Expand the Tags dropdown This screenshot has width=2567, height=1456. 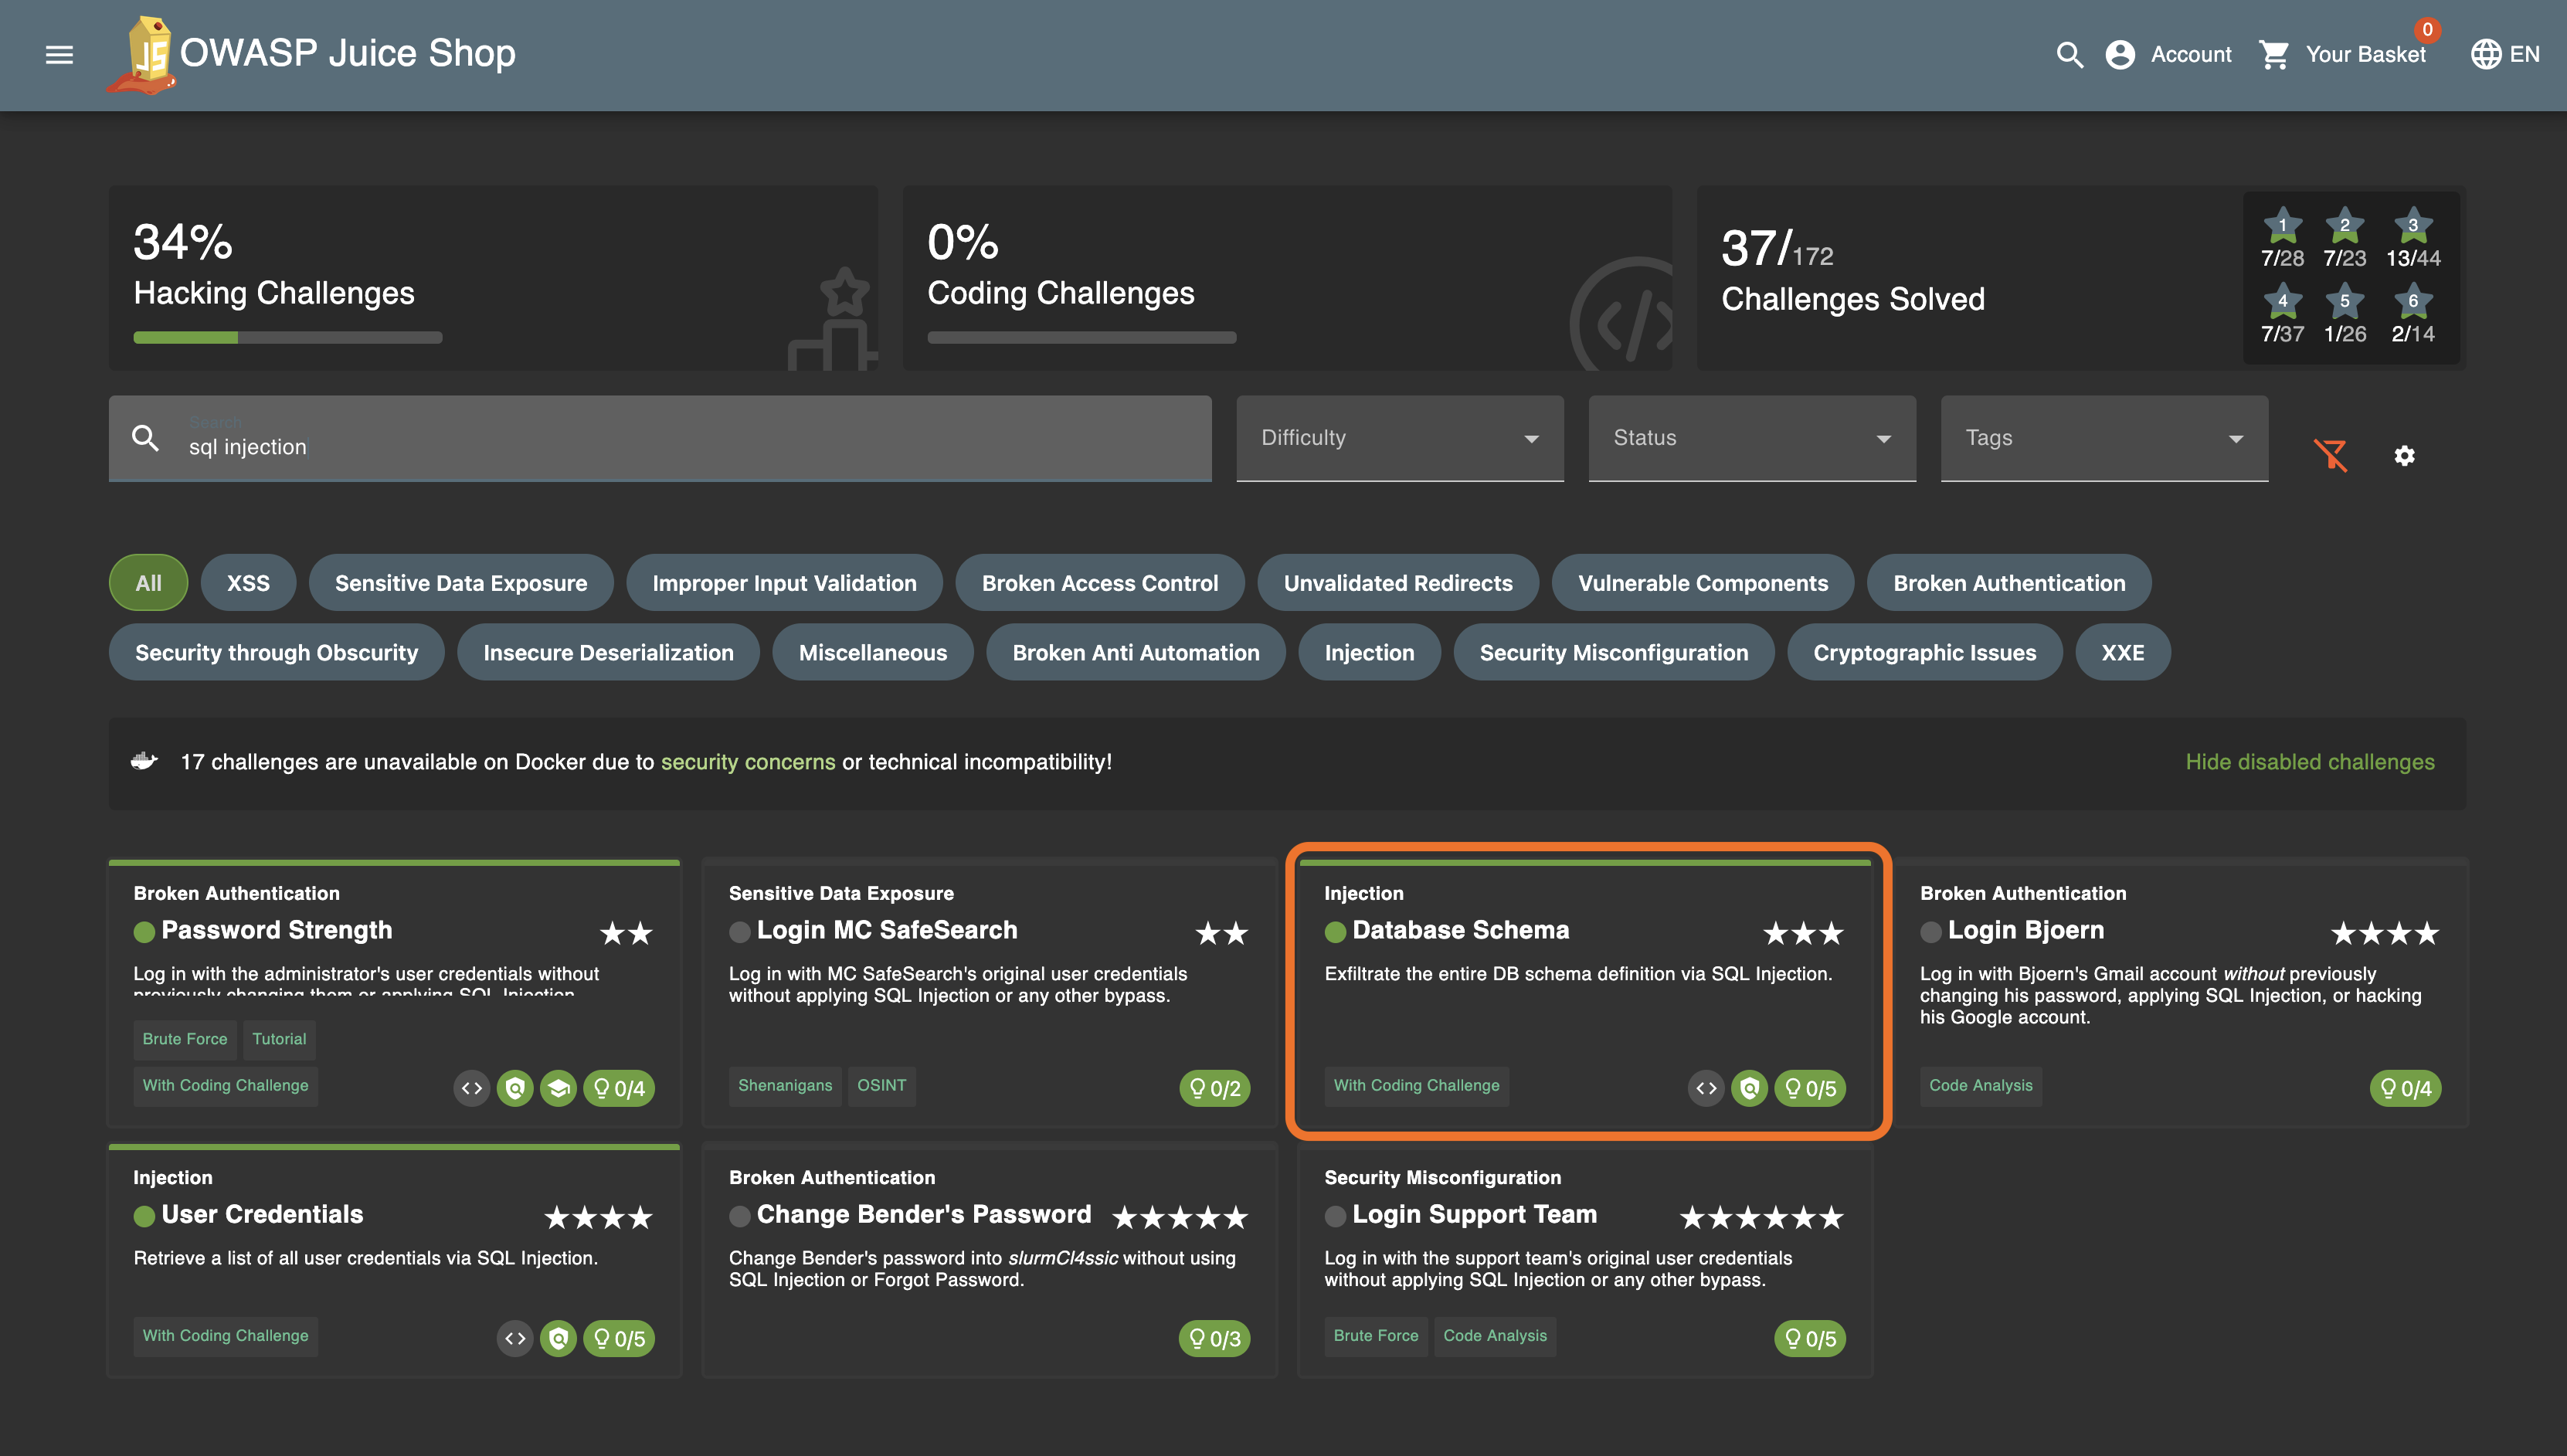[x=2103, y=438]
